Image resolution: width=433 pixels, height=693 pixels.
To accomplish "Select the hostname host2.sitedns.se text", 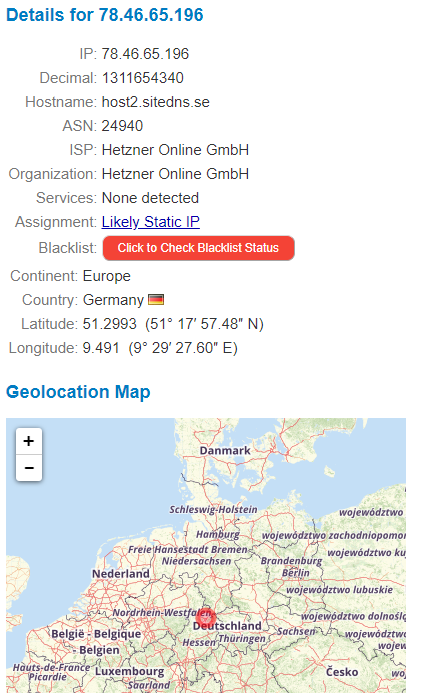I will pos(156,102).
